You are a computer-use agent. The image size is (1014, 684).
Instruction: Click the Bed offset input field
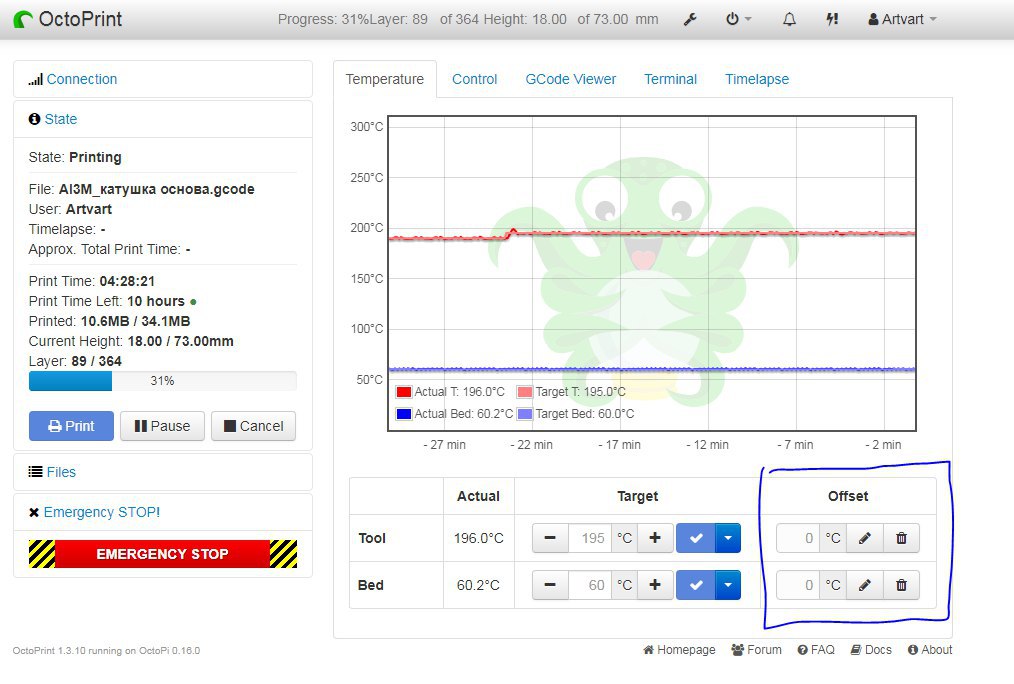point(798,585)
